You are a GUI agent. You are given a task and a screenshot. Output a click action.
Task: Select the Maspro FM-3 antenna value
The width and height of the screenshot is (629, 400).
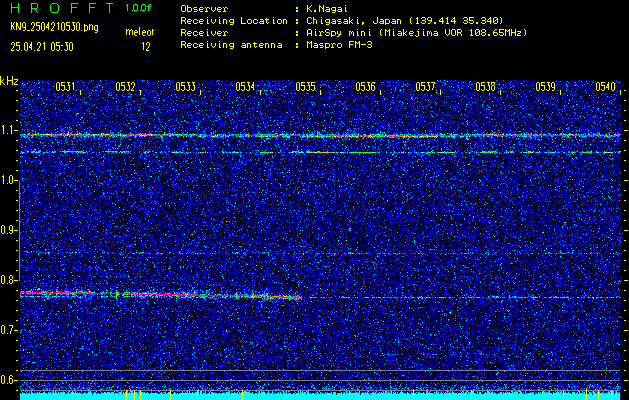coord(337,45)
